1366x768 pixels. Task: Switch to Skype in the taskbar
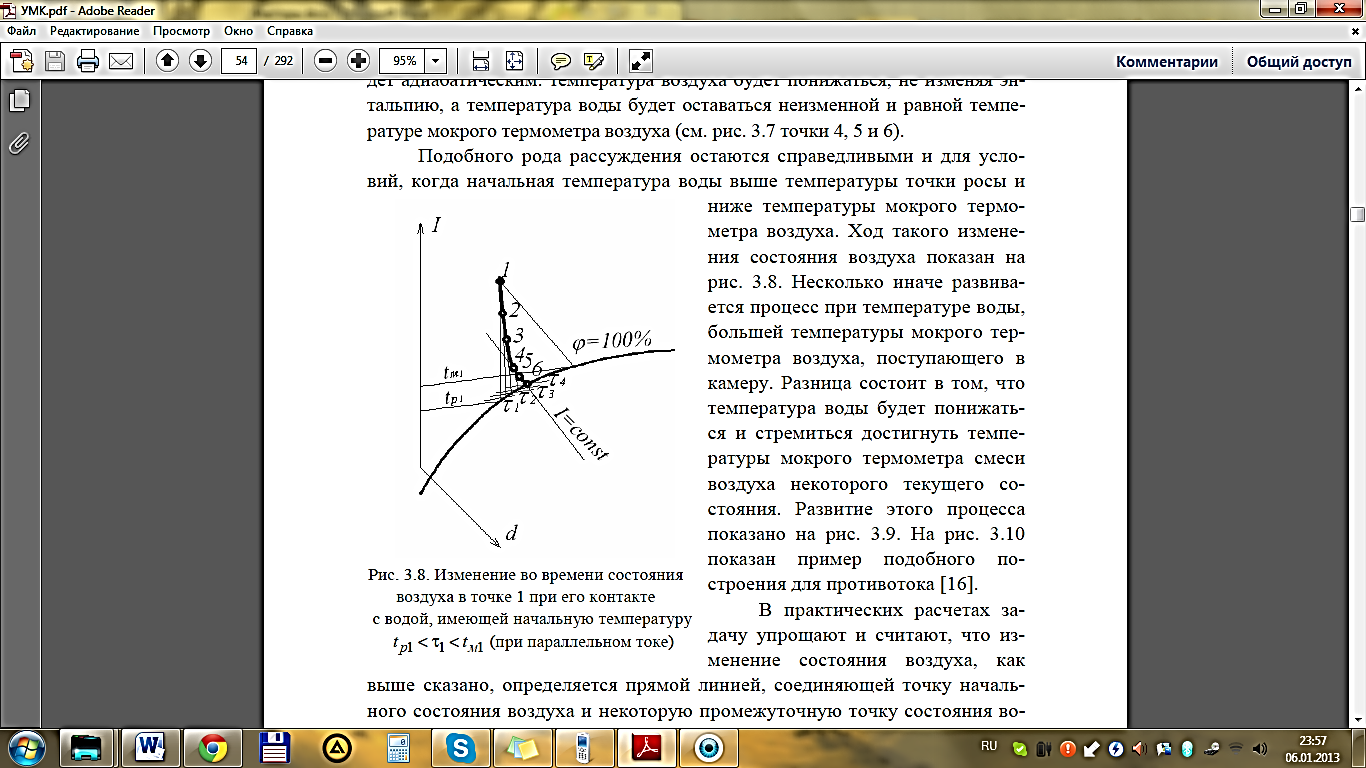(x=461, y=747)
